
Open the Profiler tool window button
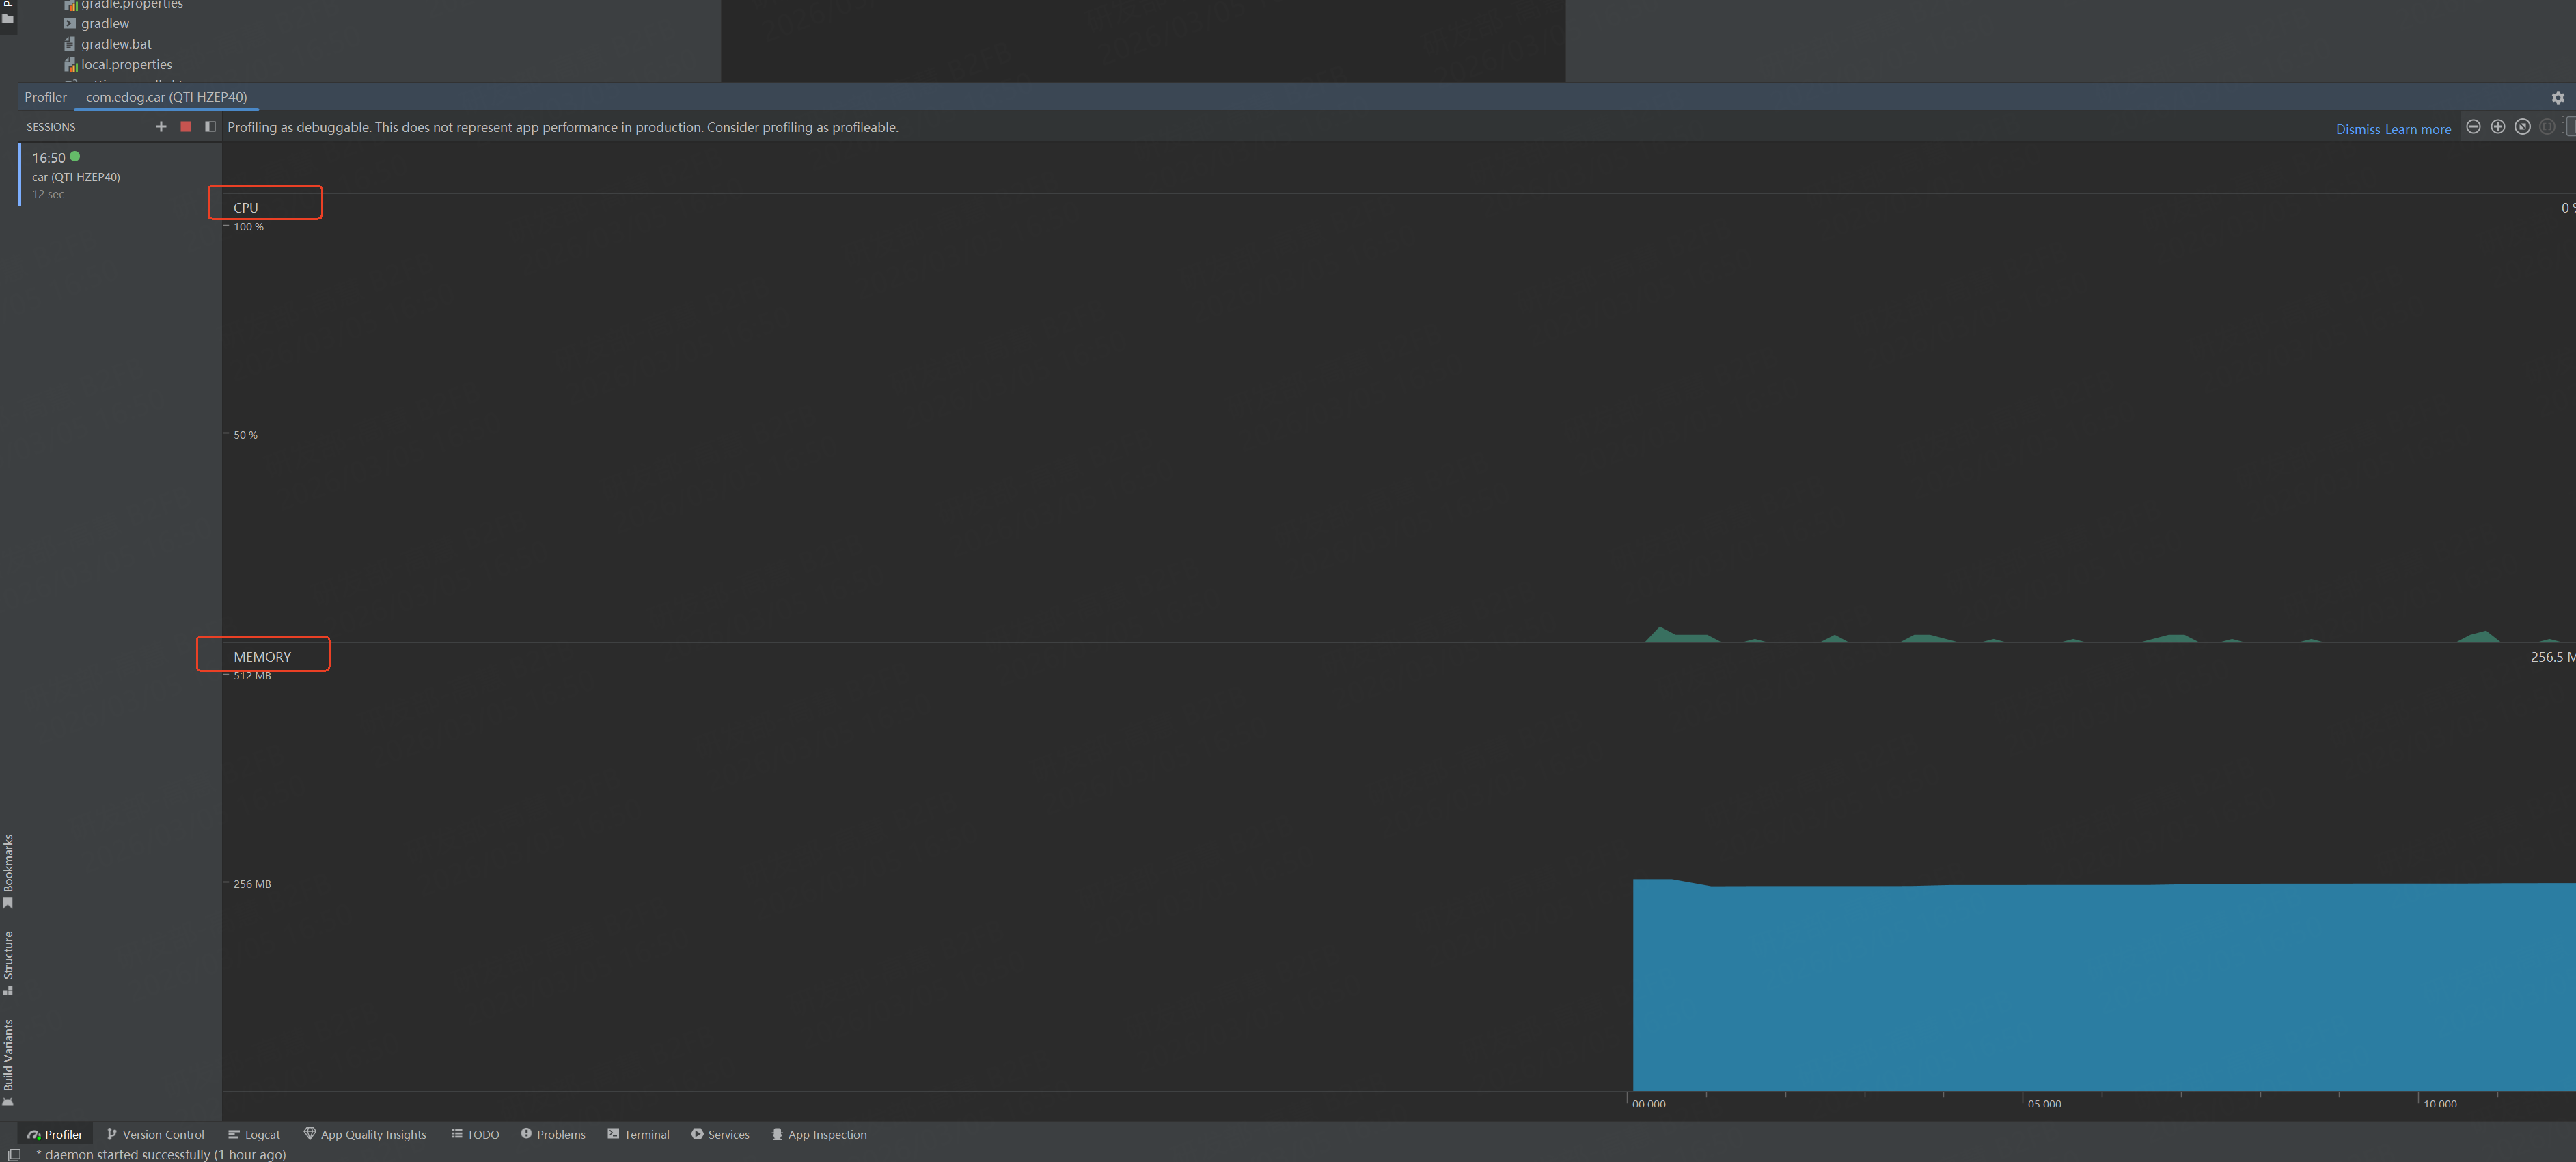click(x=55, y=1135)
